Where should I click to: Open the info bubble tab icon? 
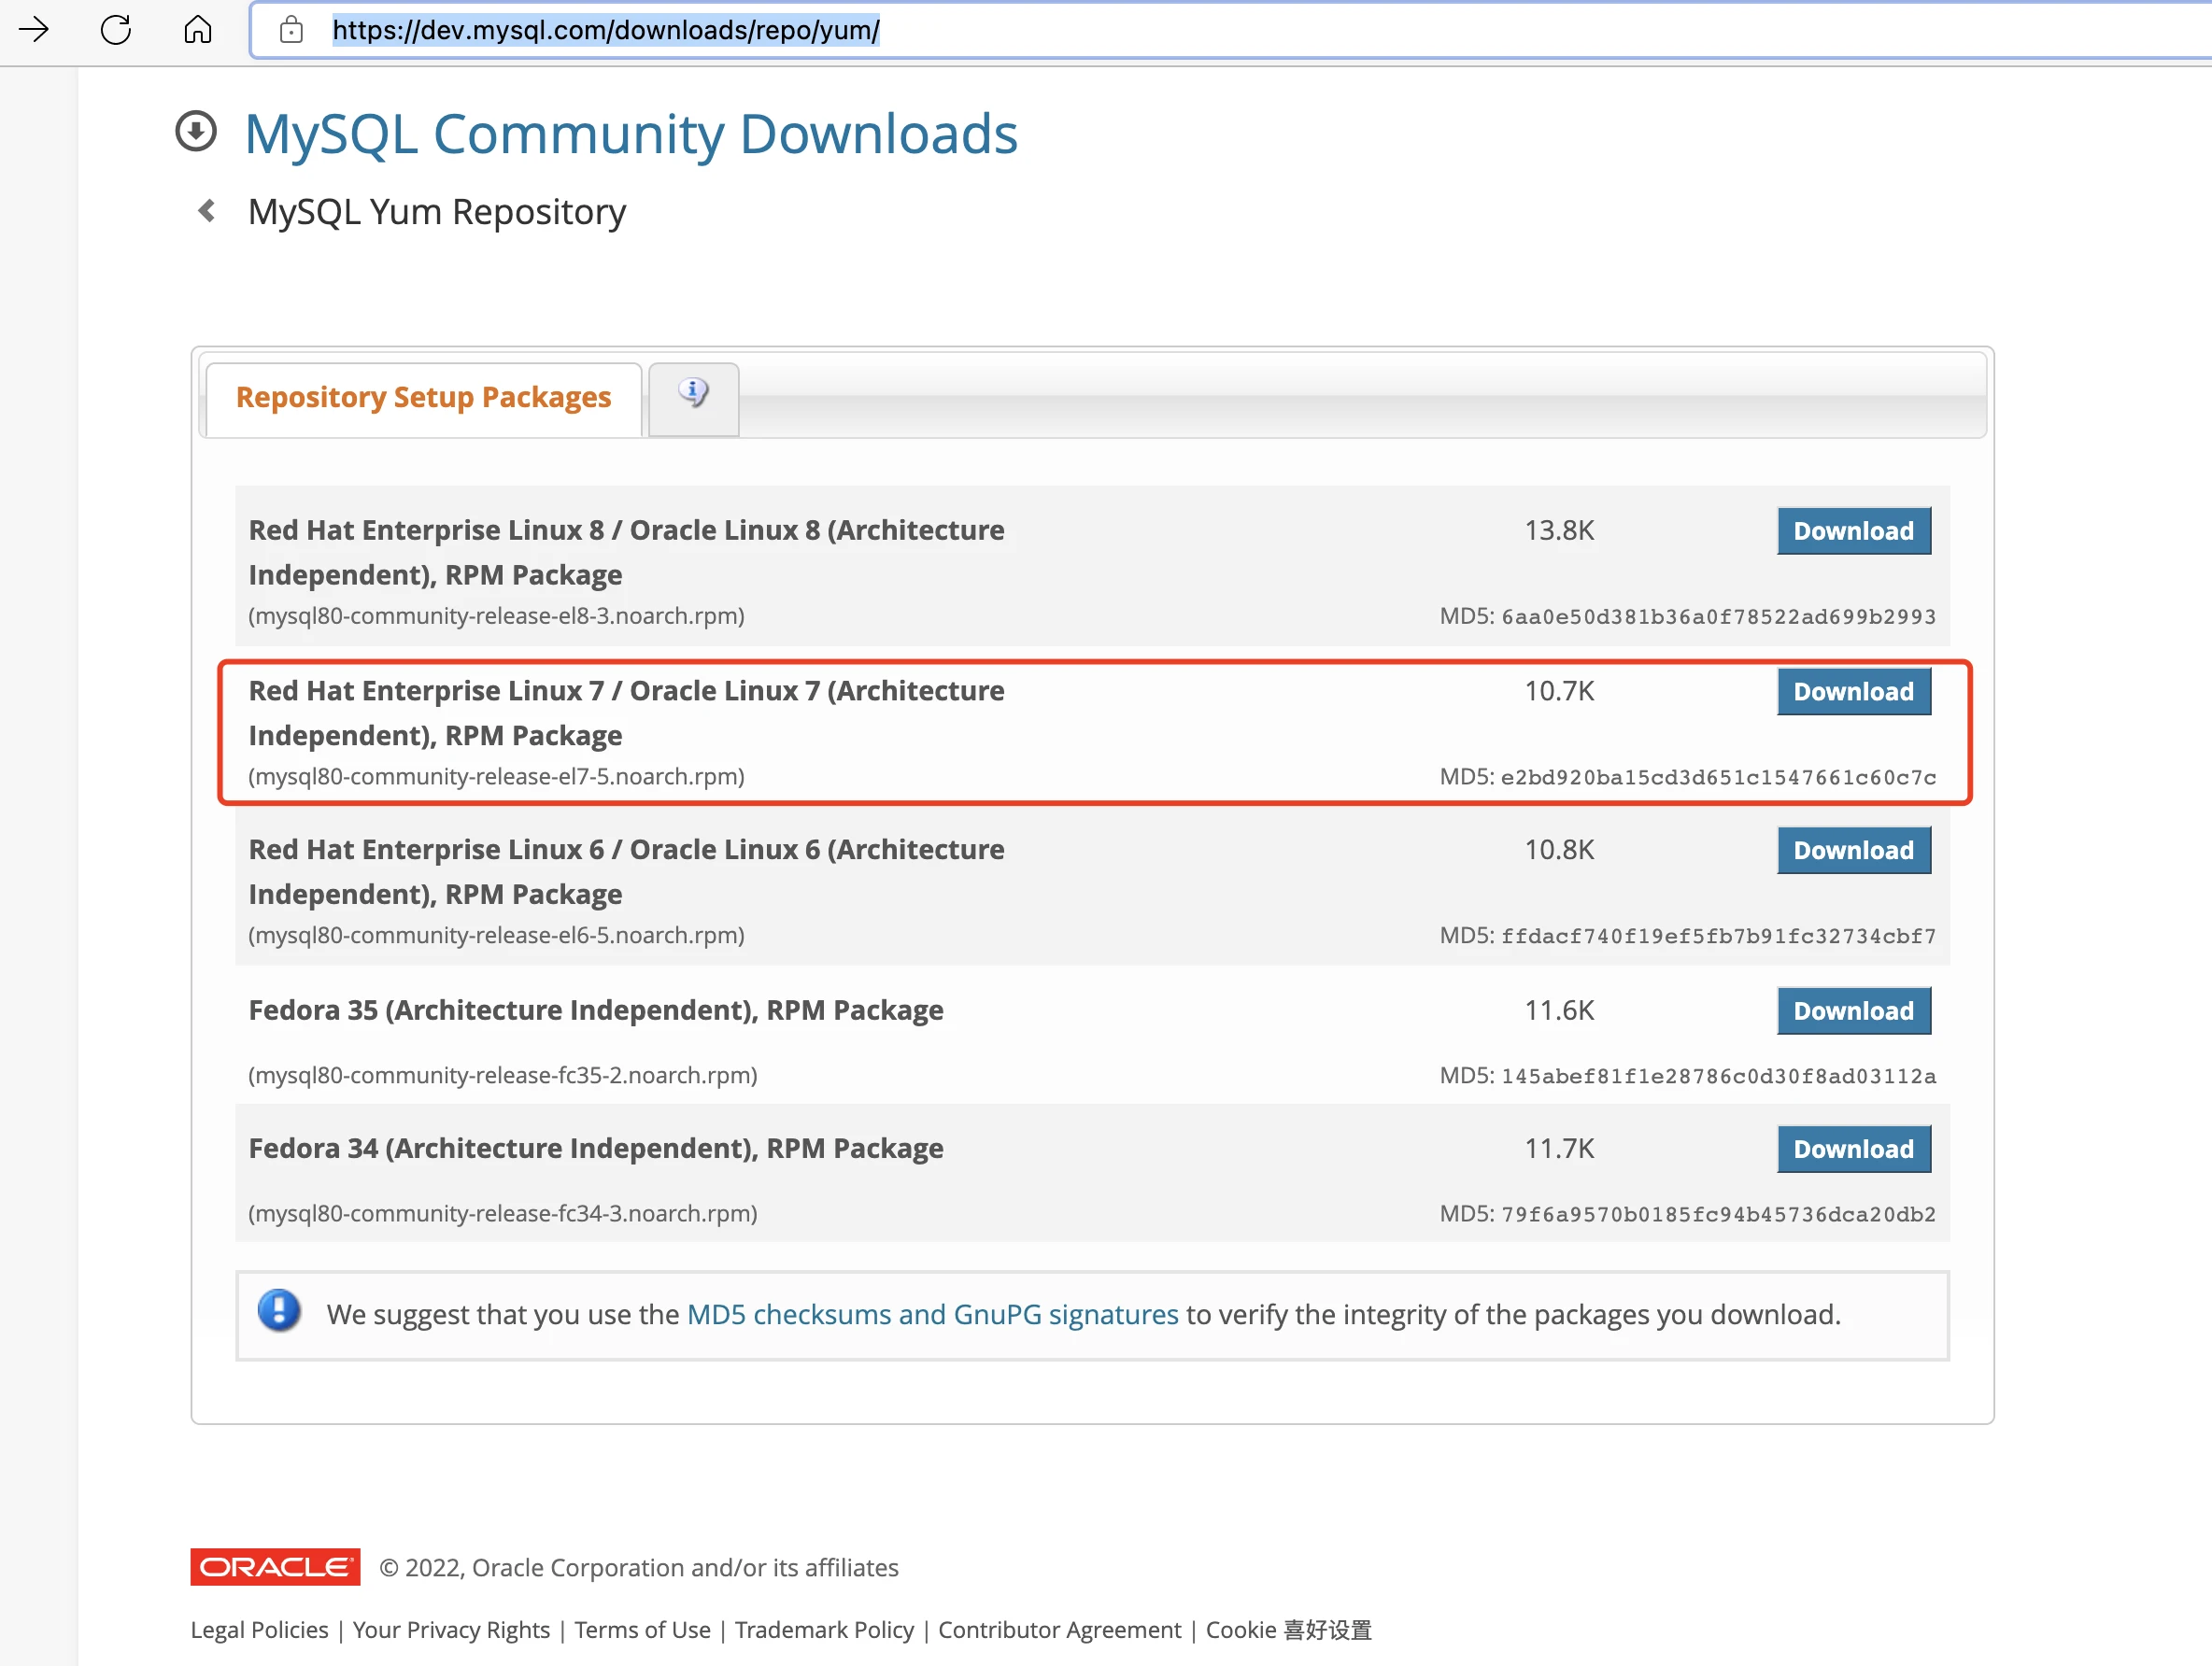point(694,392)
